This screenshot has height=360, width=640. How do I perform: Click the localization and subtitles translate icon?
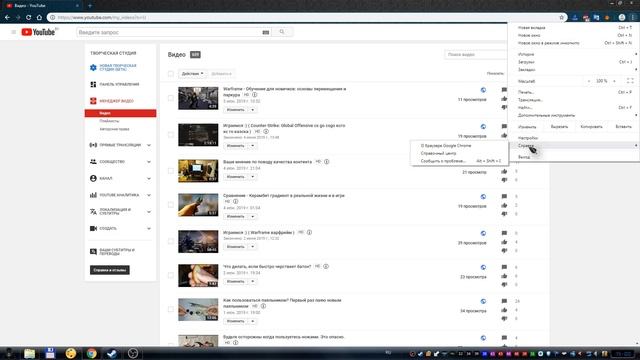click(x=93, y=212)
